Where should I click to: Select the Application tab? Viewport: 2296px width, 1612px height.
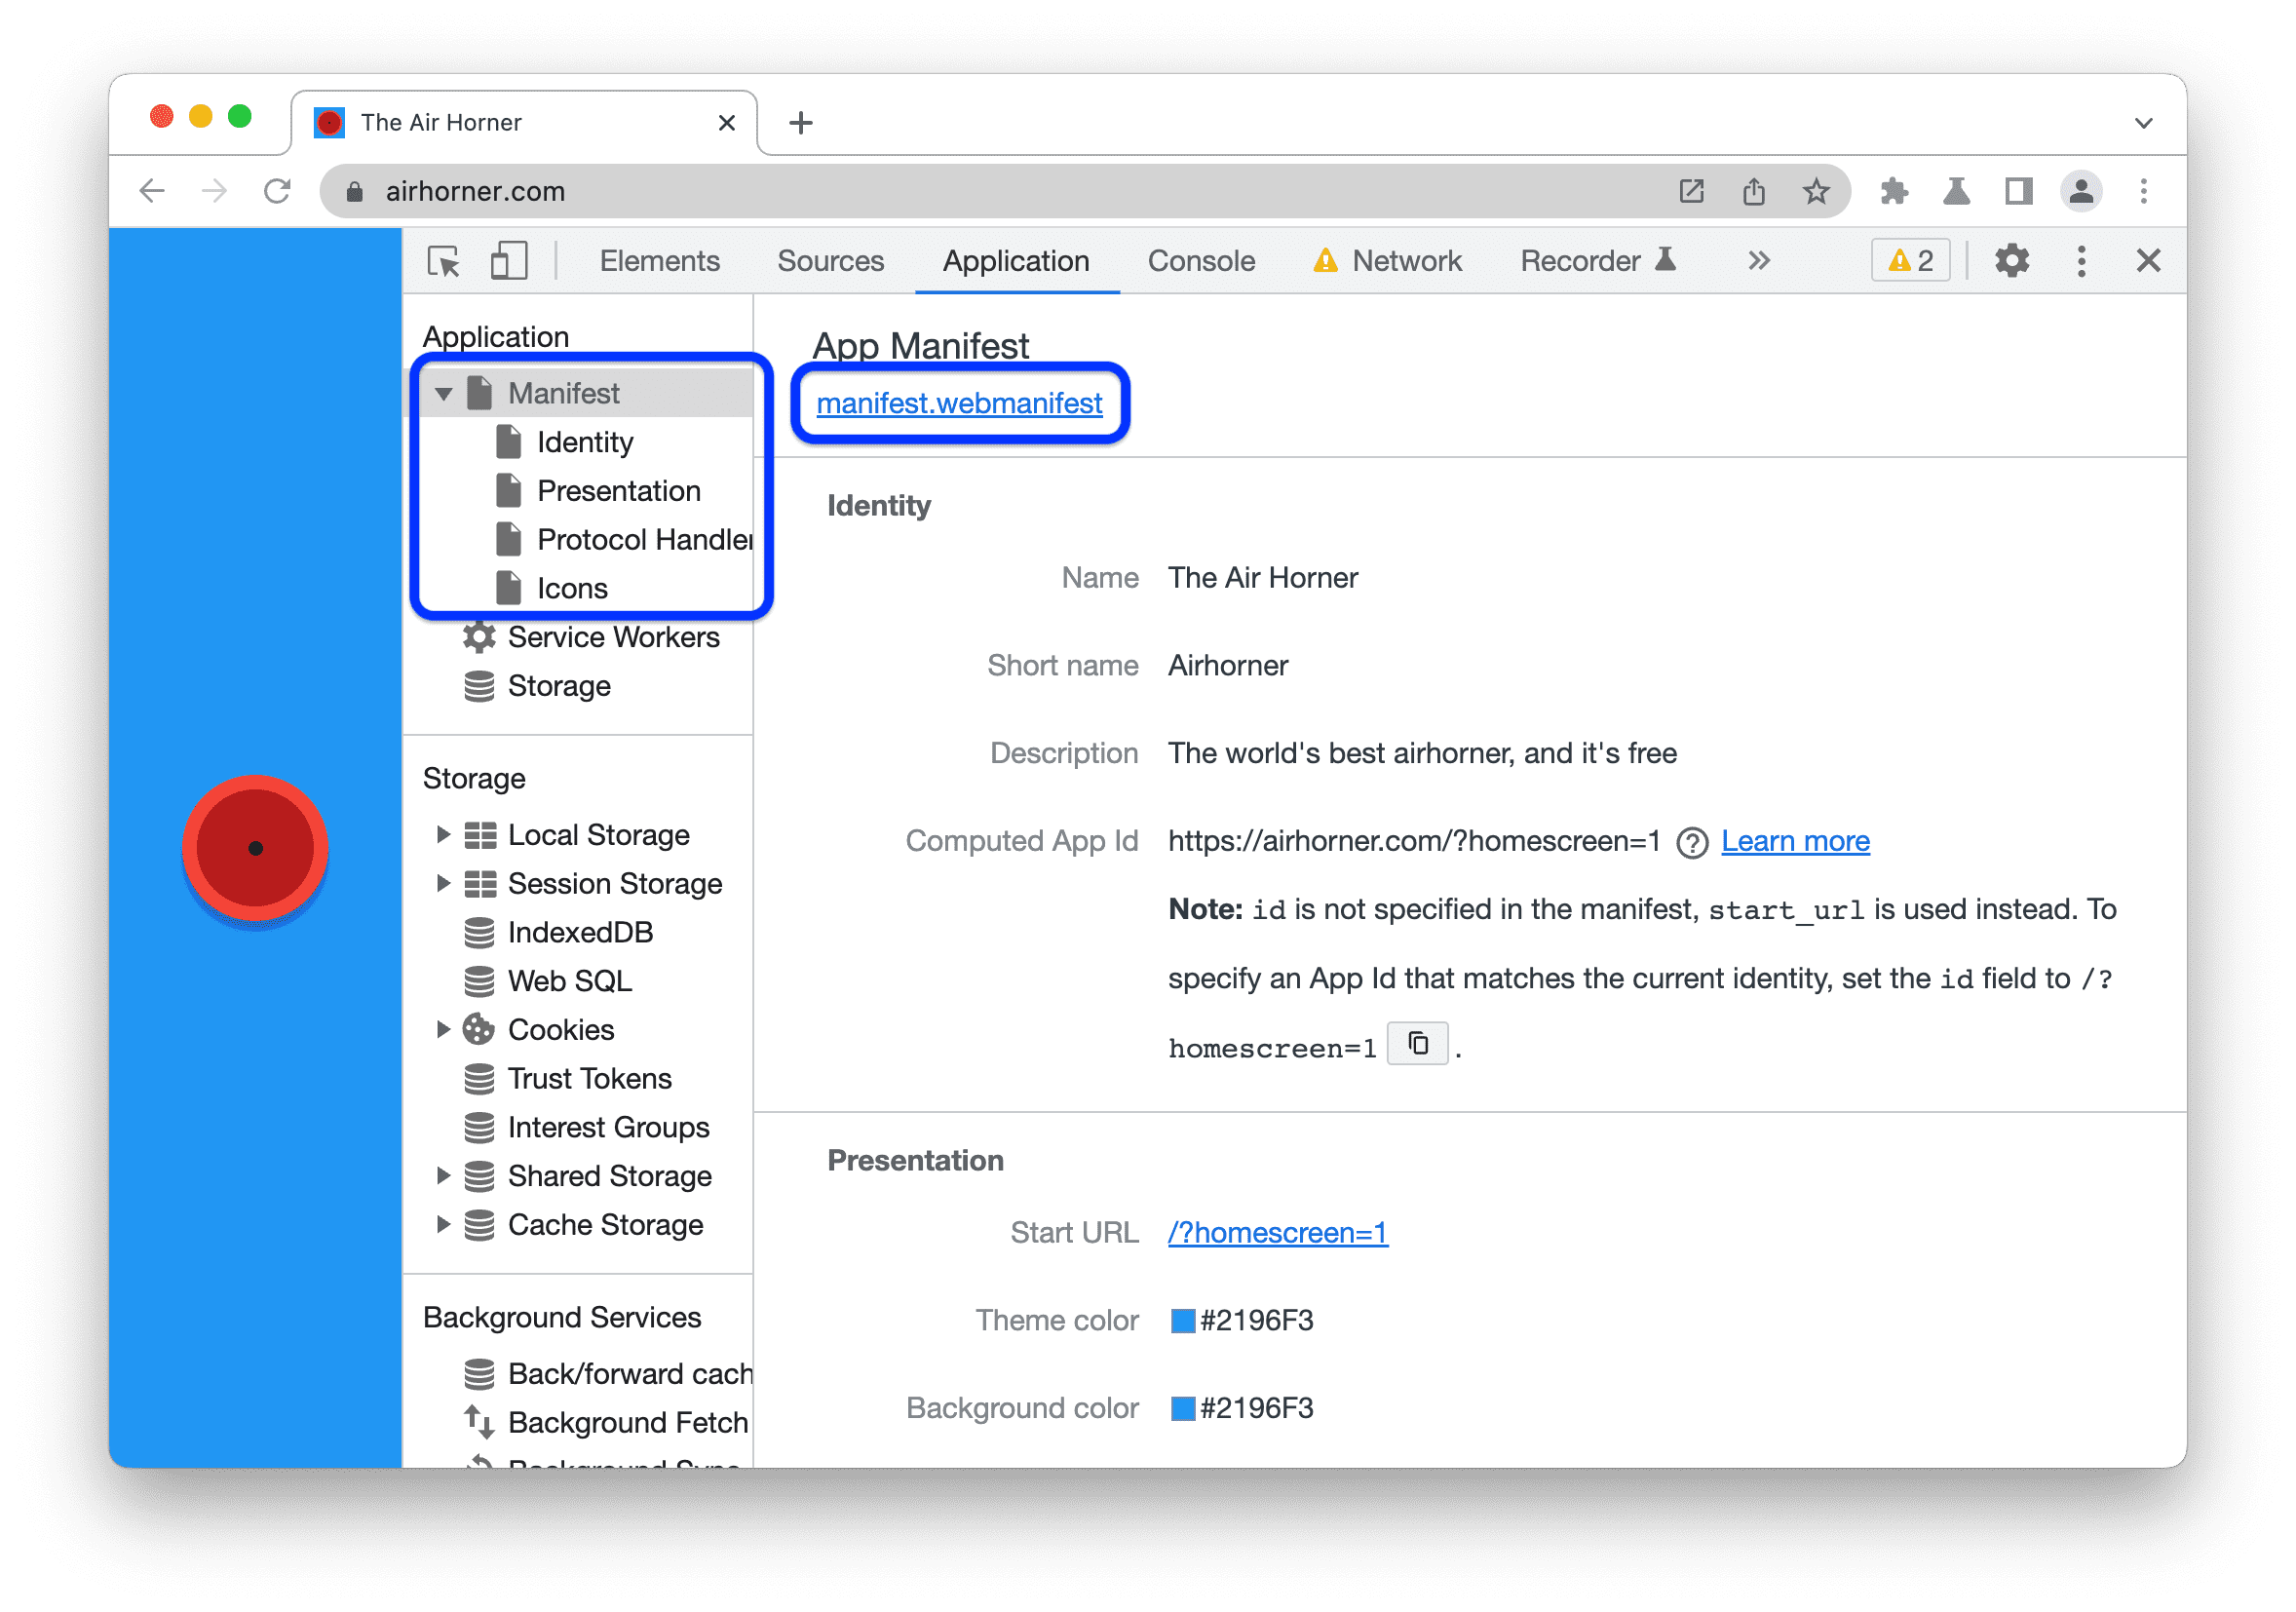[x=1012, y=262]
